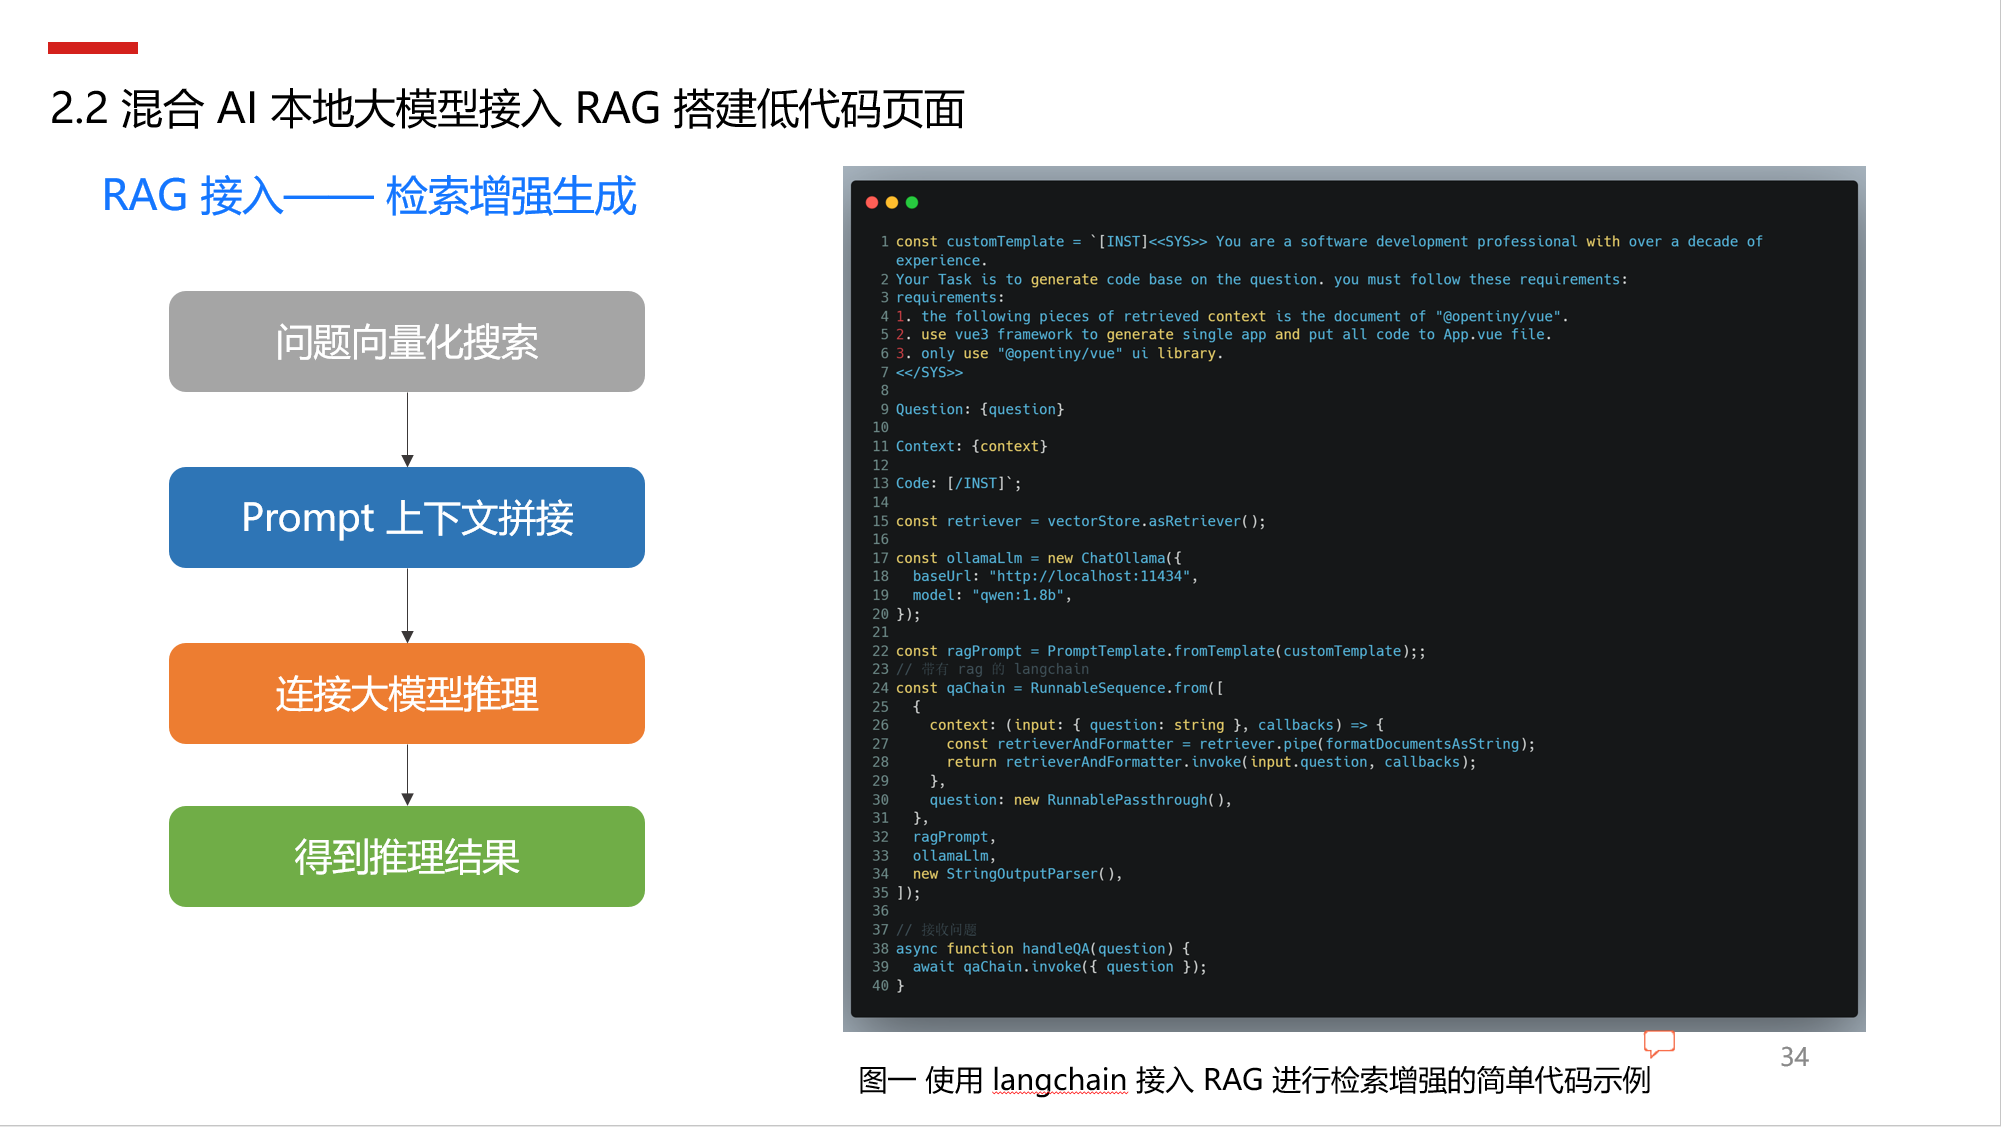2001x1127 pixels.
Task: Click the orange comment bubble icon
Action: [x=1659, y=1043]
